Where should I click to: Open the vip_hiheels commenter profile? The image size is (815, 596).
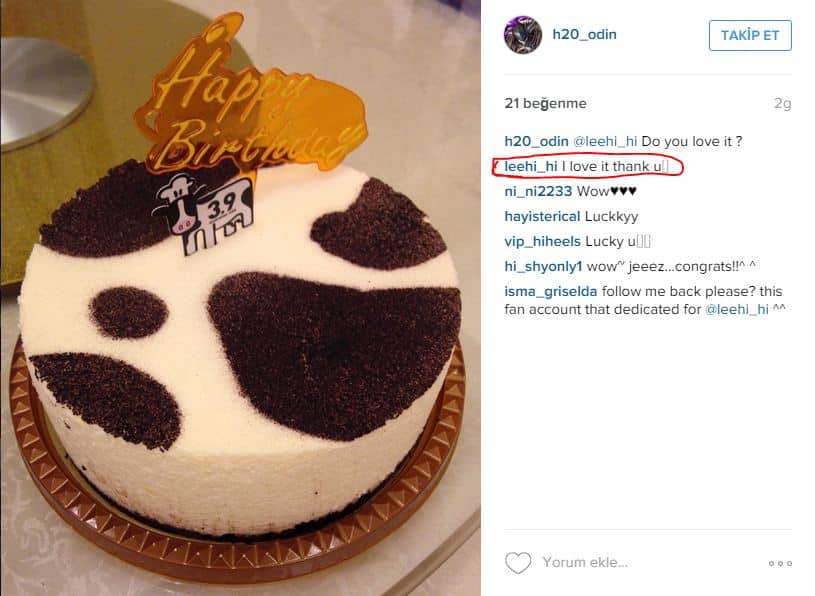pos(542,241)
